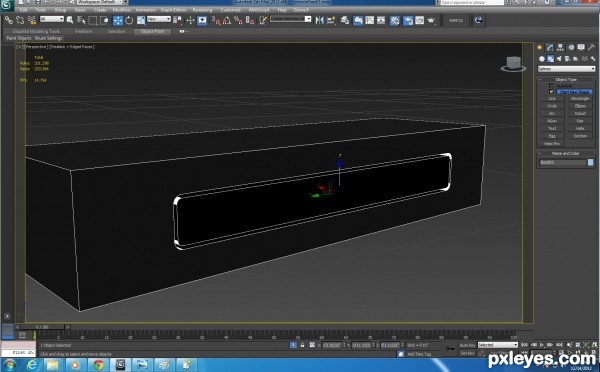Switch to the Modify command panel

(550, 47)
